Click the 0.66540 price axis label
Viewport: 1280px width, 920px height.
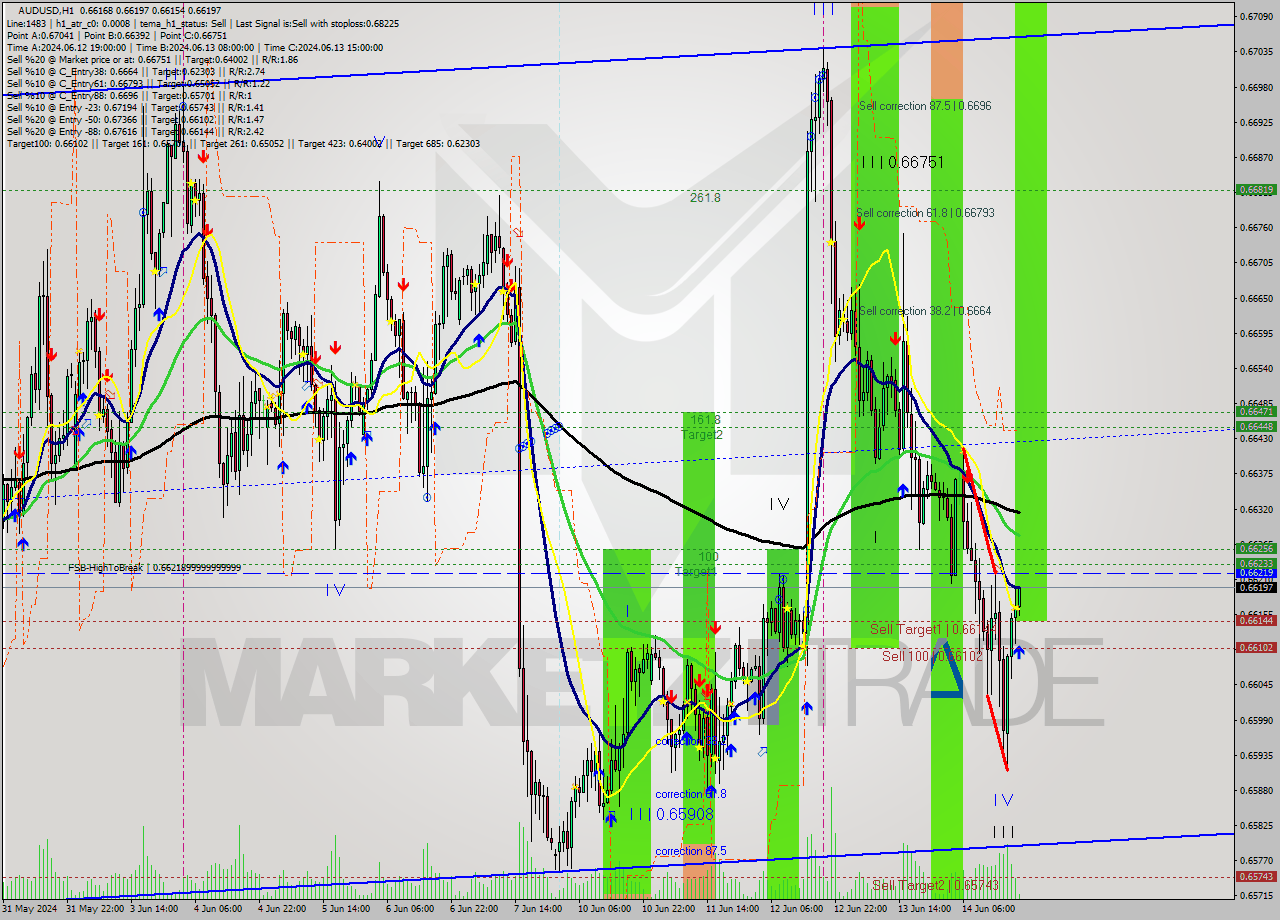(x=1257, y=368)
